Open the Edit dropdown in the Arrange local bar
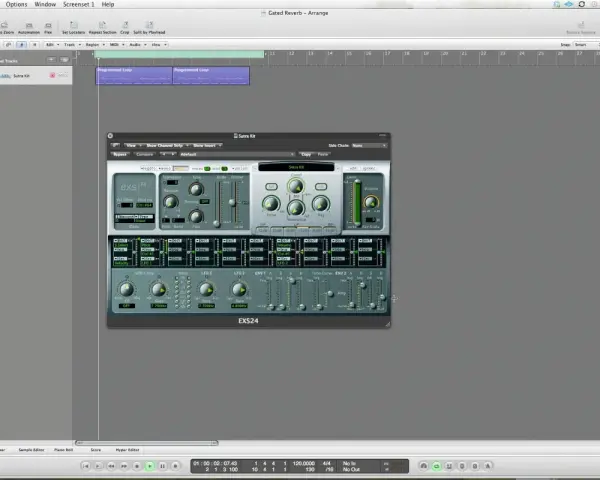This screenshot has height=480, width=600. (x=52, y=45)
